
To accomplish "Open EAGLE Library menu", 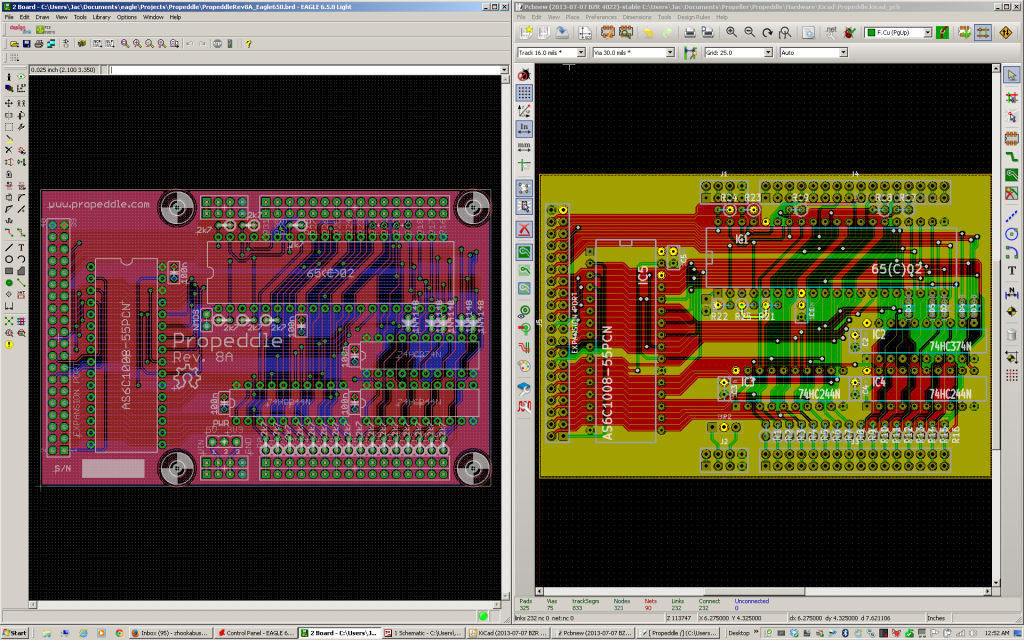I will (x=101, y=17).
